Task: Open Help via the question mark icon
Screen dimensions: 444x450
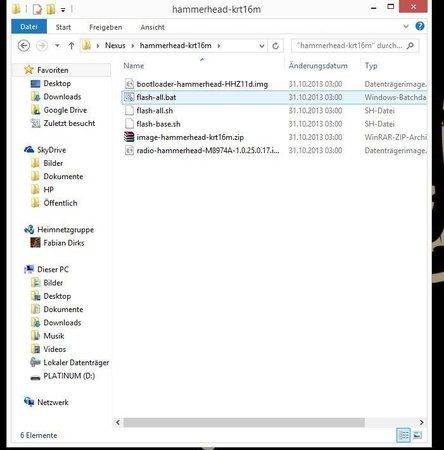Action: tap(420, 26)
